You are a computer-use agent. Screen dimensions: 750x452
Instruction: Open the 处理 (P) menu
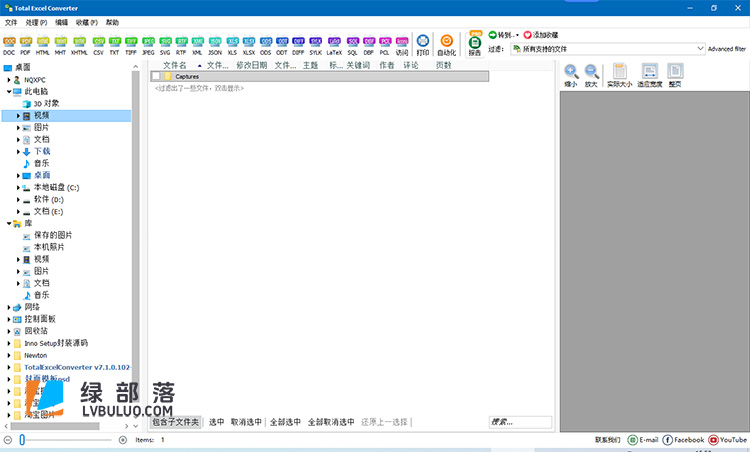coord(36,22)
